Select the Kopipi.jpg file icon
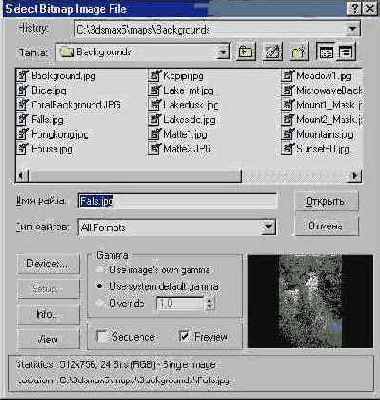 coord(154,76)
